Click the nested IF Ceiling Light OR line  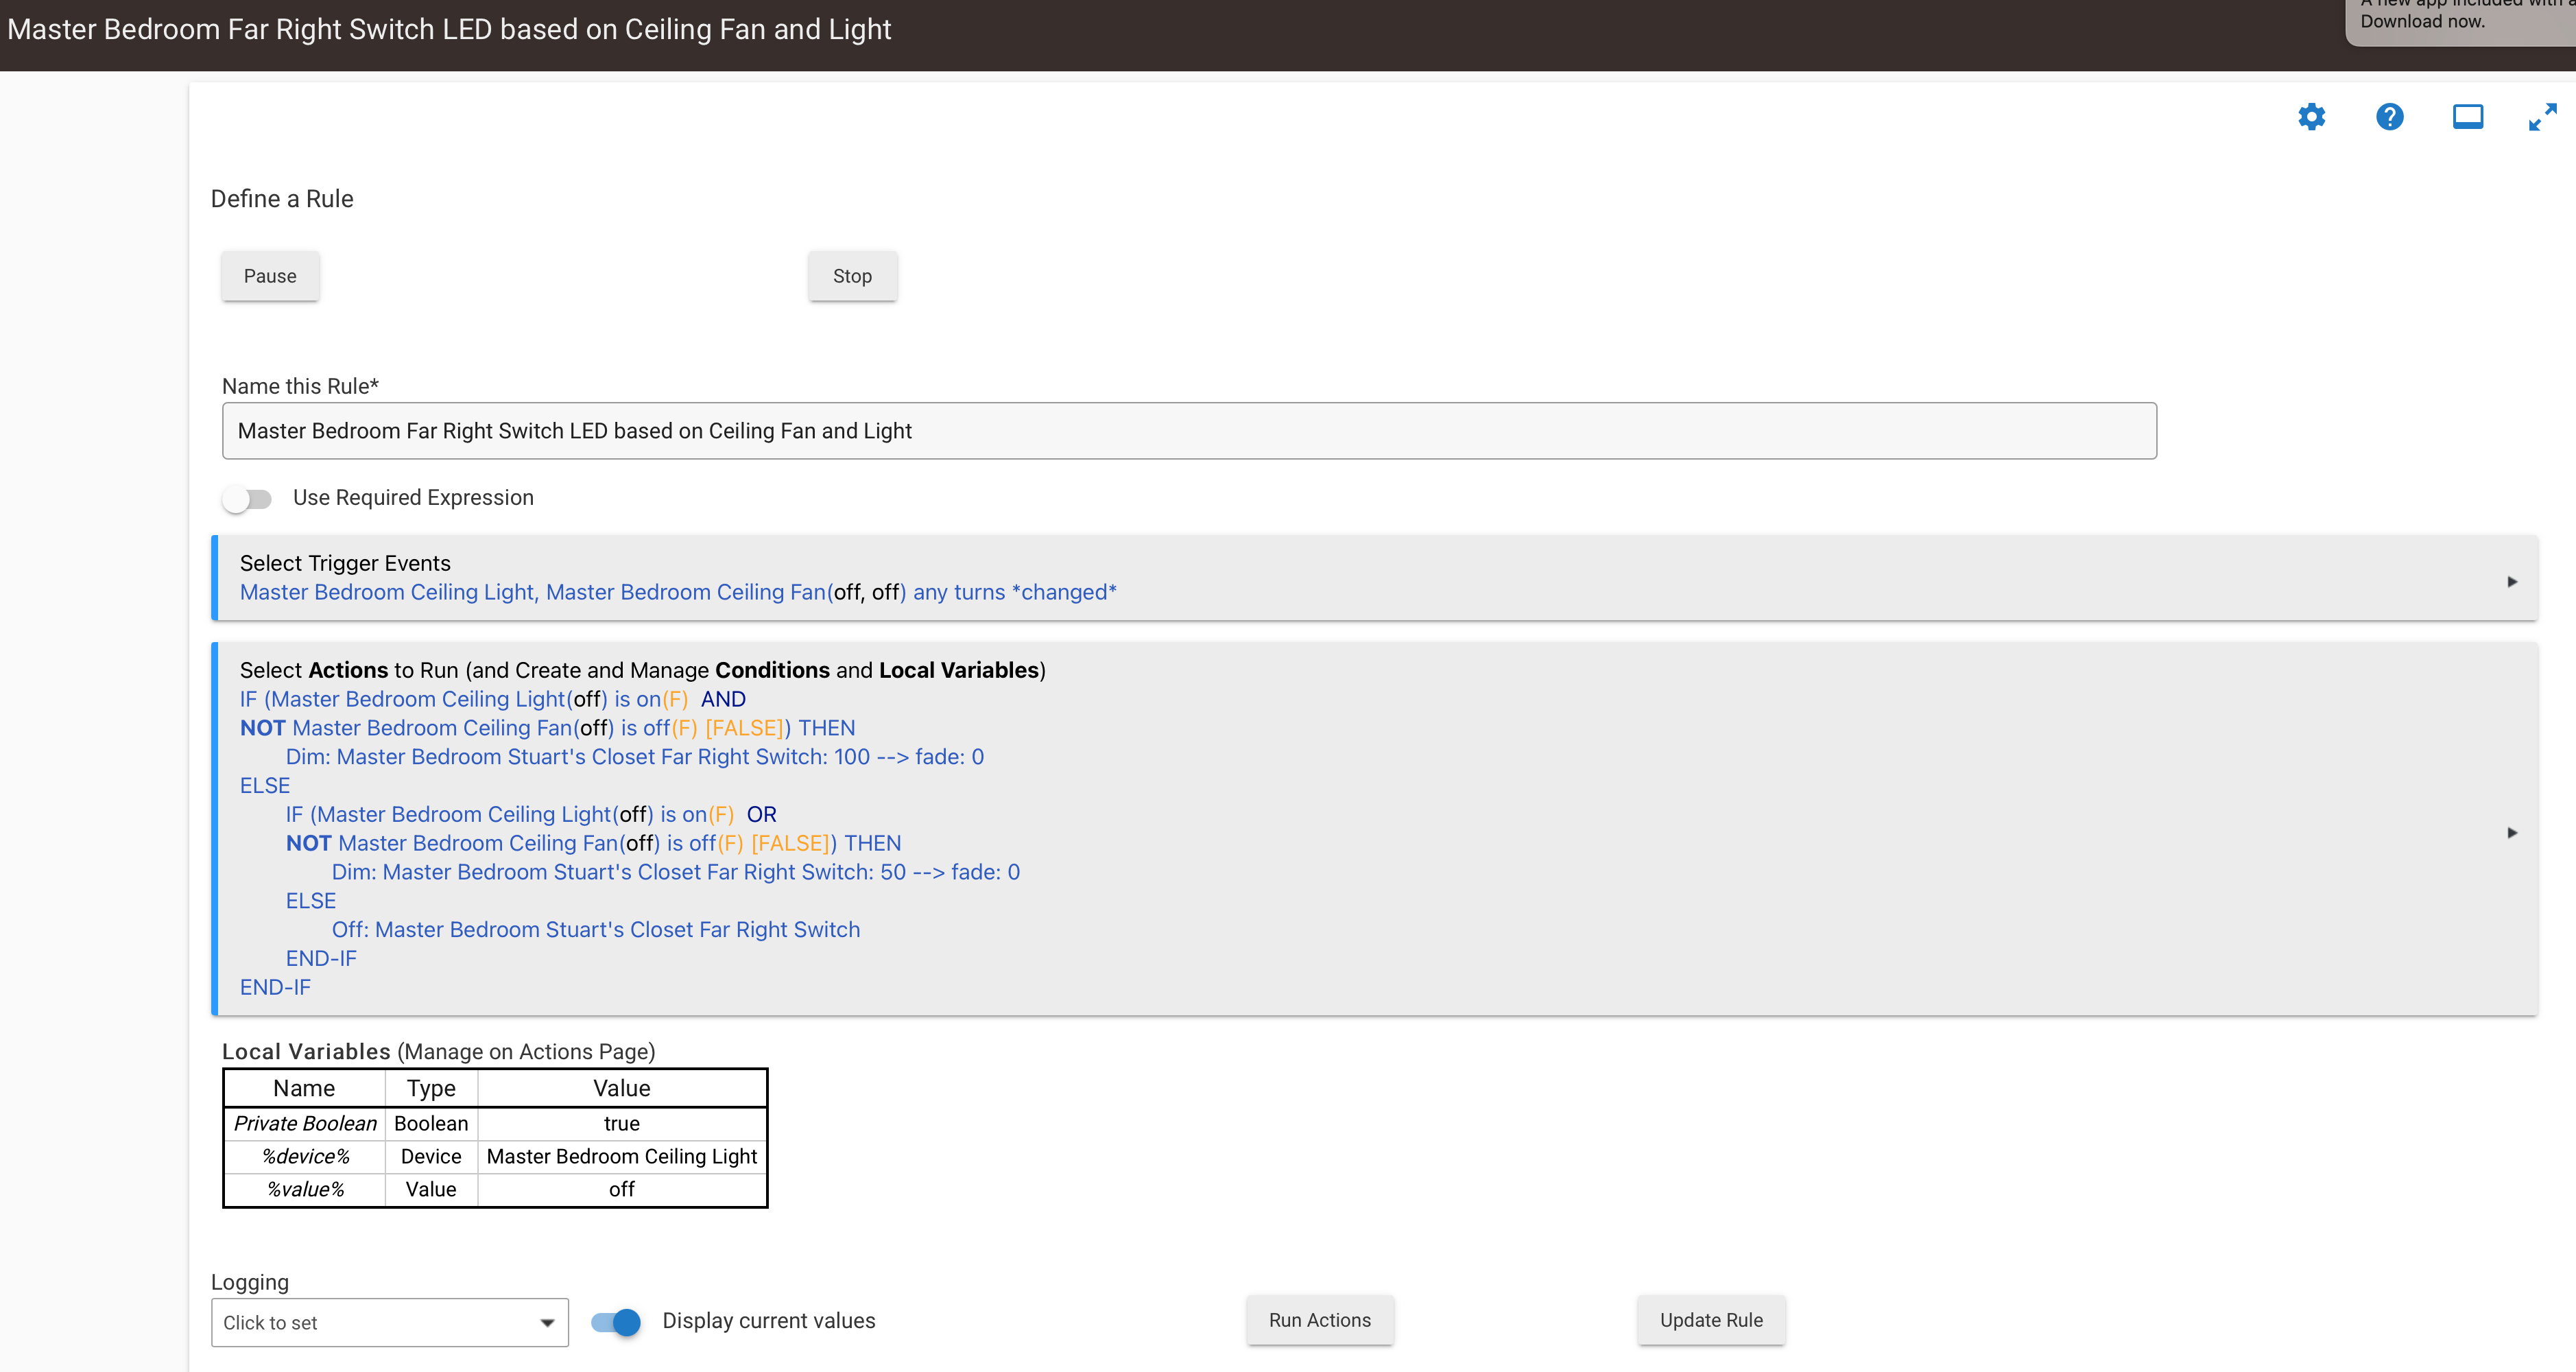coord(531,814)
